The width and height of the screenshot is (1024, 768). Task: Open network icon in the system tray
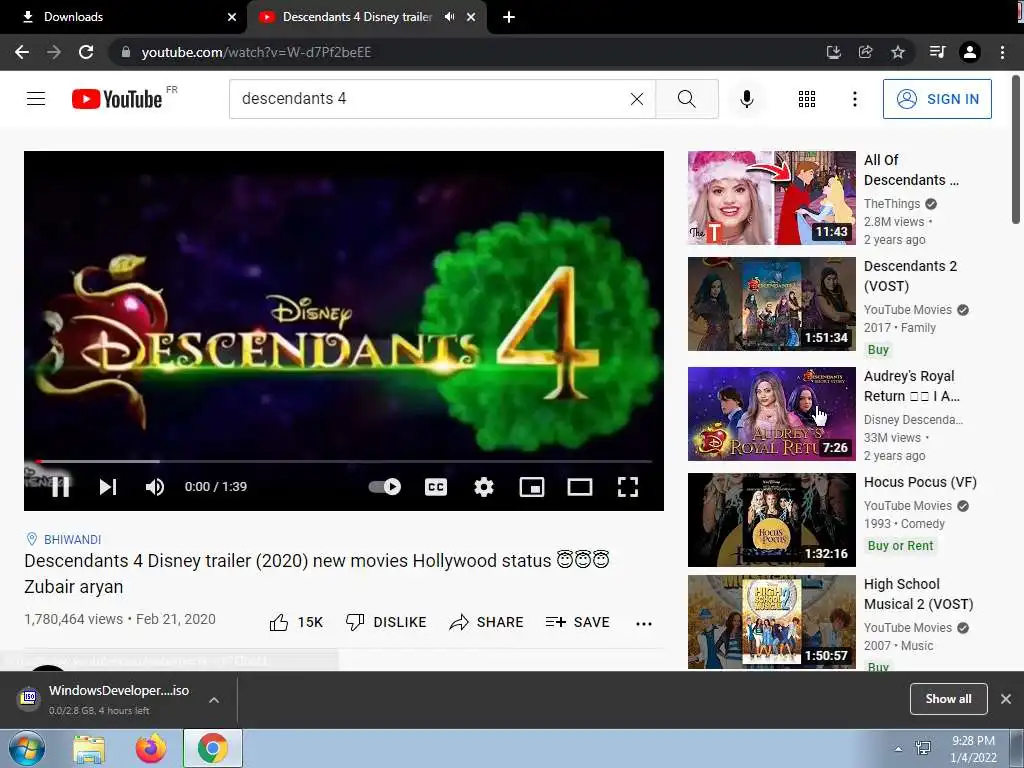click(923, 748)
